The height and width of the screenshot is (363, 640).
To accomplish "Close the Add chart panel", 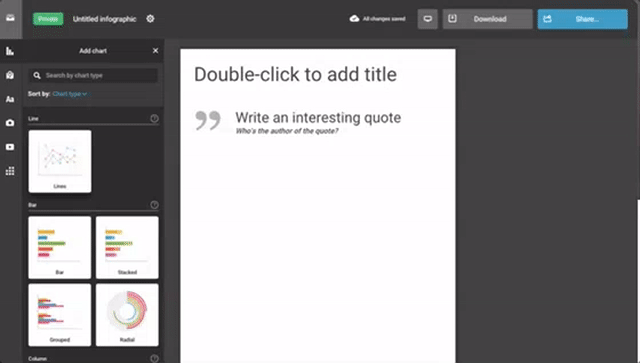I will point(156,51).
